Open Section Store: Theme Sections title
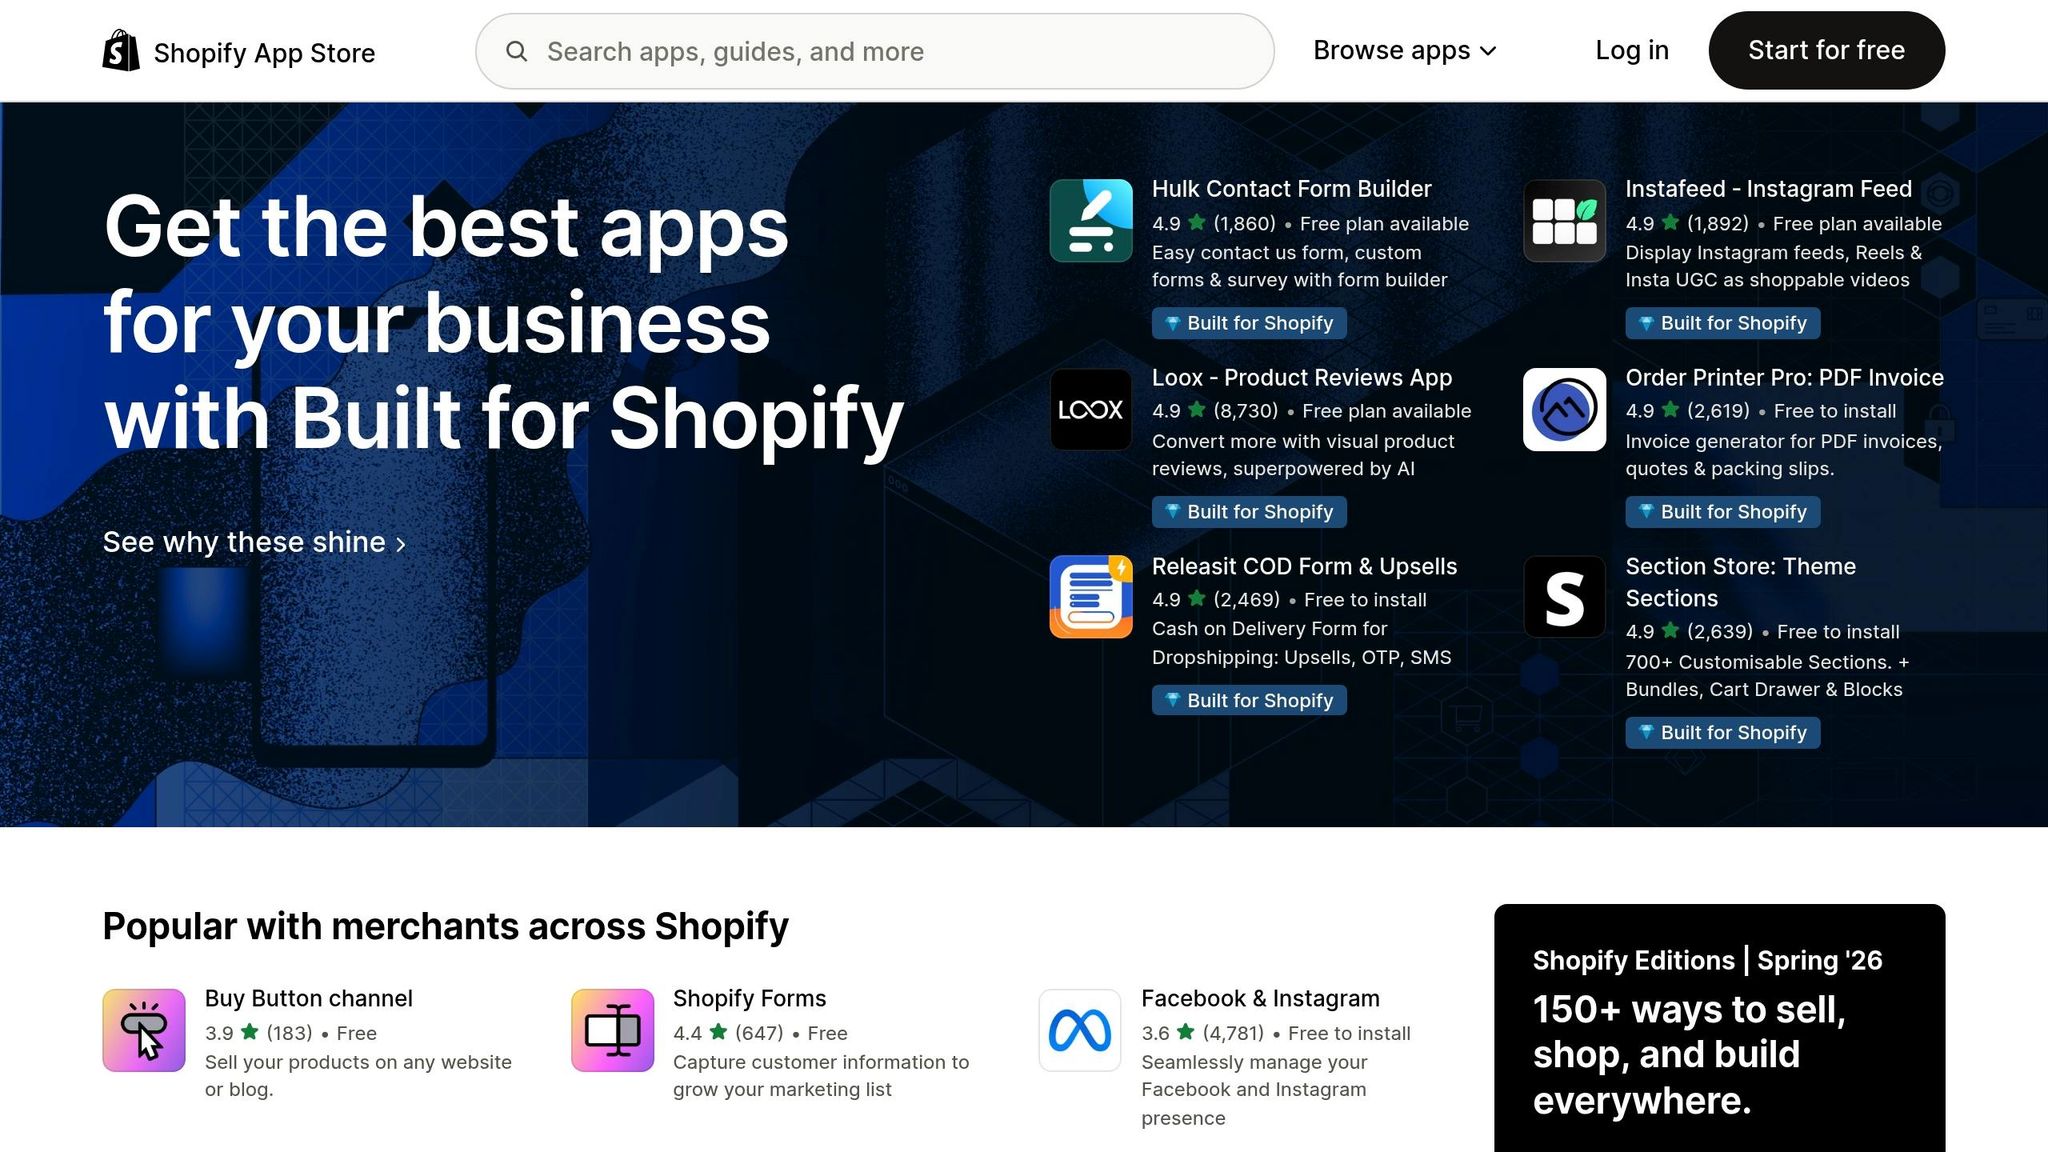The width and height of the screenshot is (2048, 1152). (x=1741, y=582)
